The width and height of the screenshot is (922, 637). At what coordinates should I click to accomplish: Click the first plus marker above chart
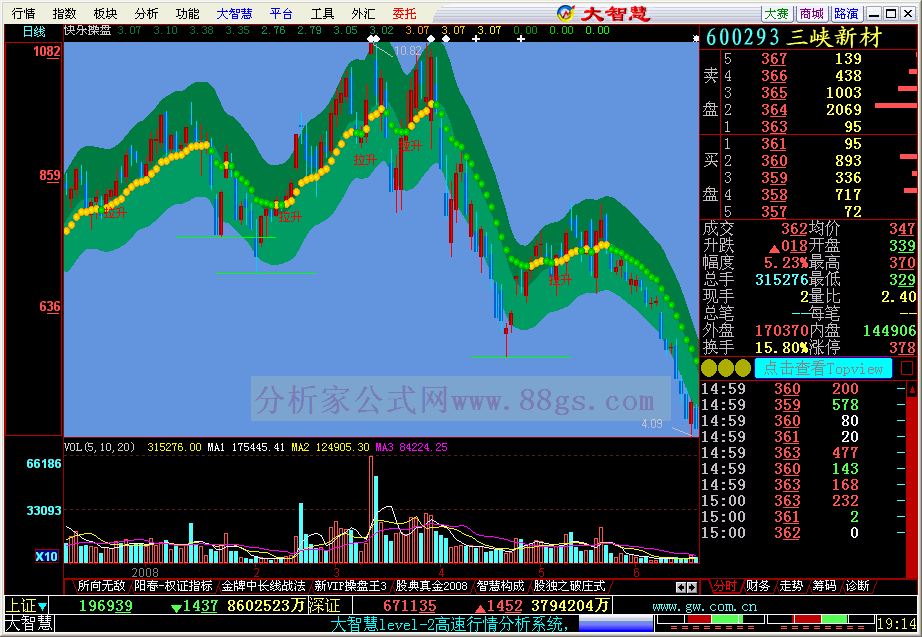pos(476,39)
